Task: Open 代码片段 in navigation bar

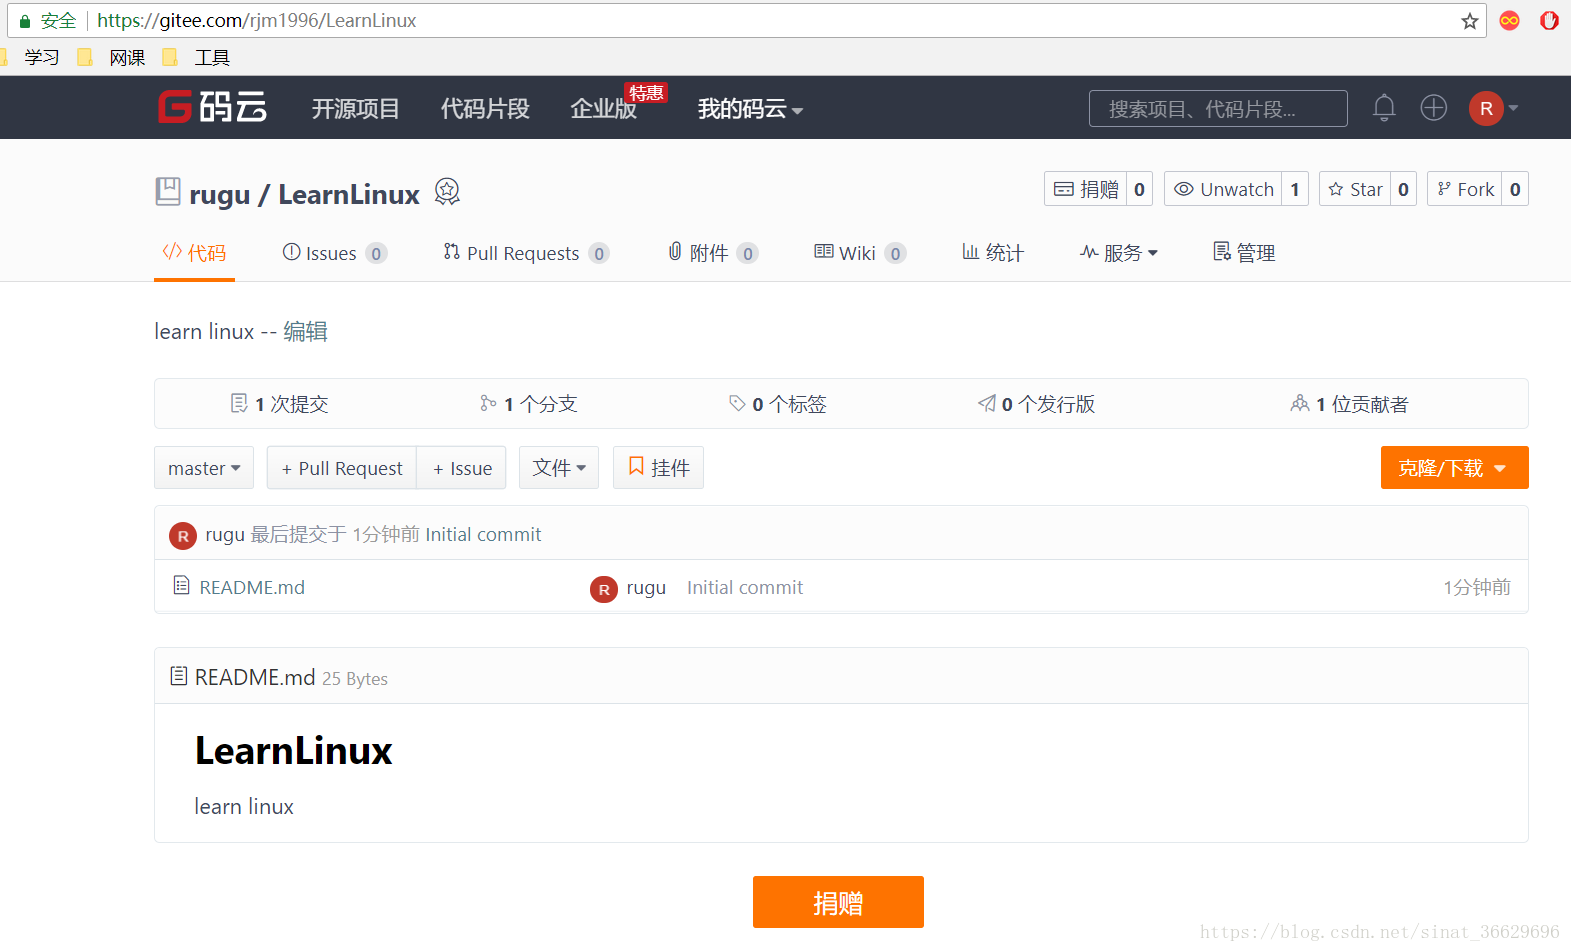Action: tap(485, 108)
